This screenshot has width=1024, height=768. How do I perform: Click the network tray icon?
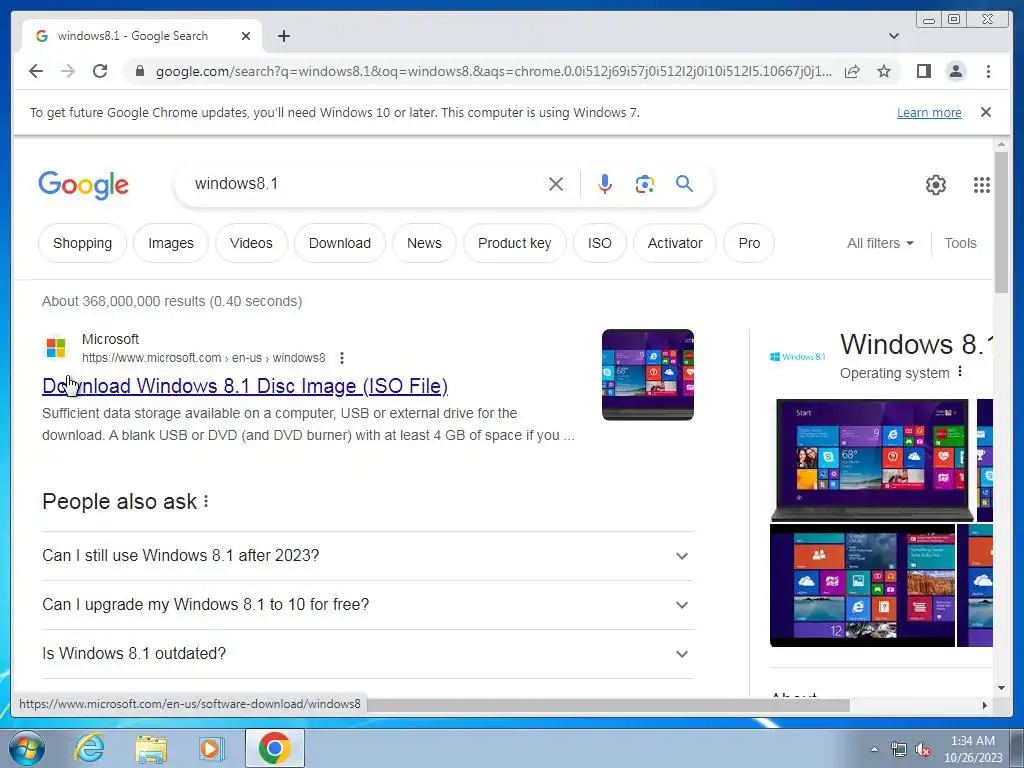click(899, 750)
